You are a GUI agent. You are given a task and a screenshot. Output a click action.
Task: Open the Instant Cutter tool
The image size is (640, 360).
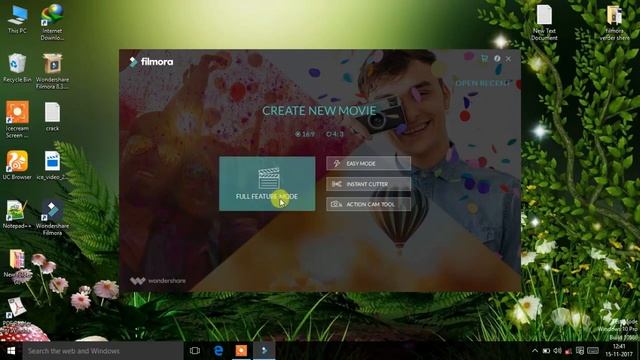368,184
